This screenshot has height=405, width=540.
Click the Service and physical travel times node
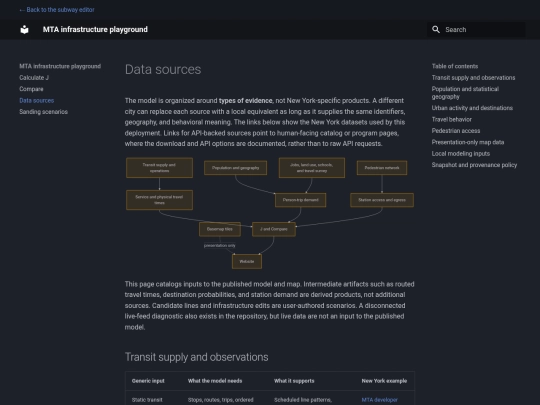(x=159, y=200)
